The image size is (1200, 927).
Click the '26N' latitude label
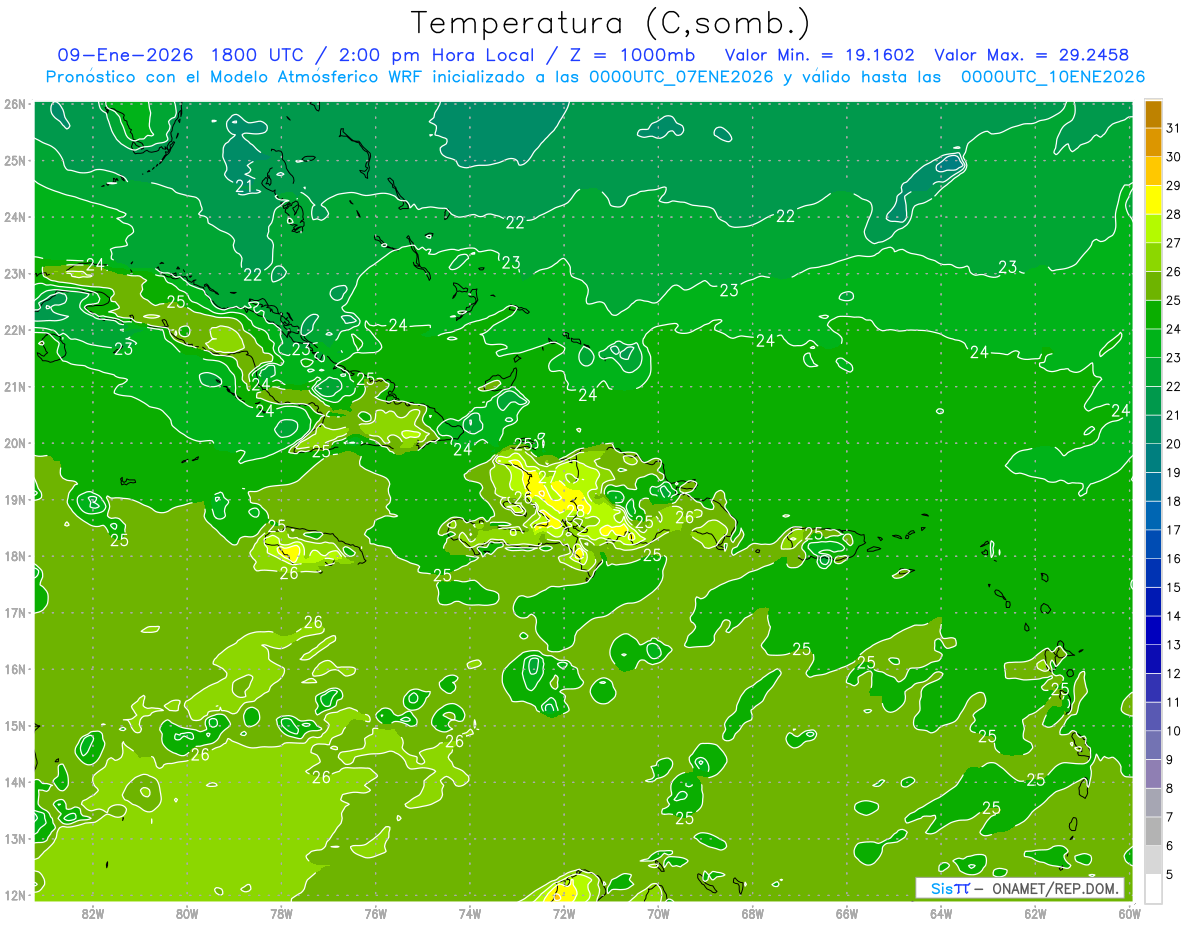click(x=15, y=104)
